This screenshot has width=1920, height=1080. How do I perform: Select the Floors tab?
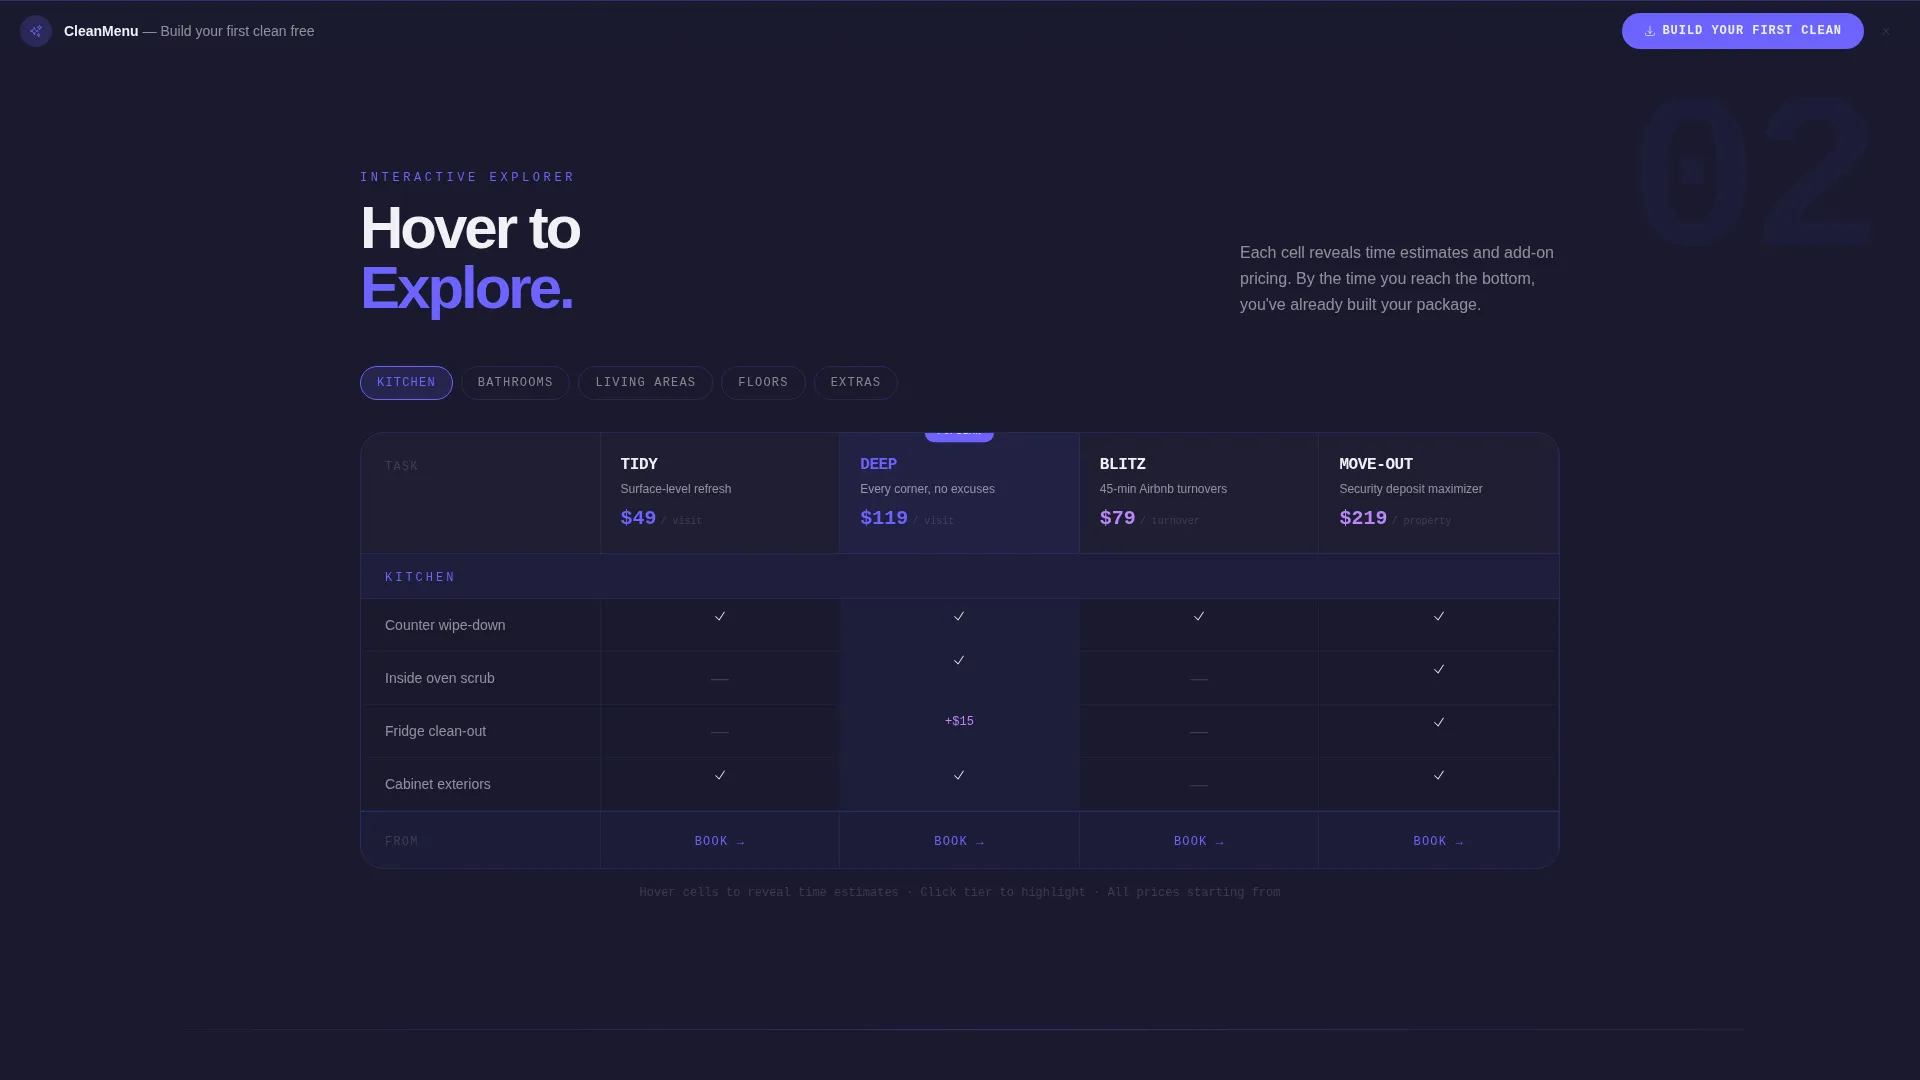pyautogui.click(x=763, y=383)
